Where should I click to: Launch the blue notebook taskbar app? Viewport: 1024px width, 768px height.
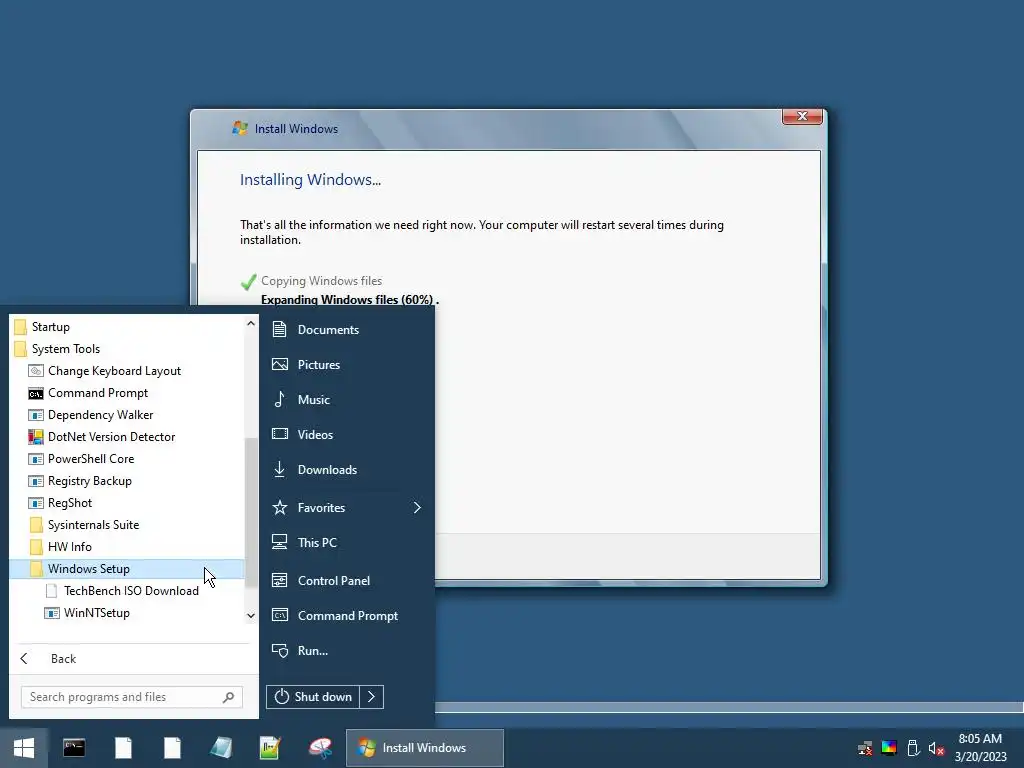[221, 748]
